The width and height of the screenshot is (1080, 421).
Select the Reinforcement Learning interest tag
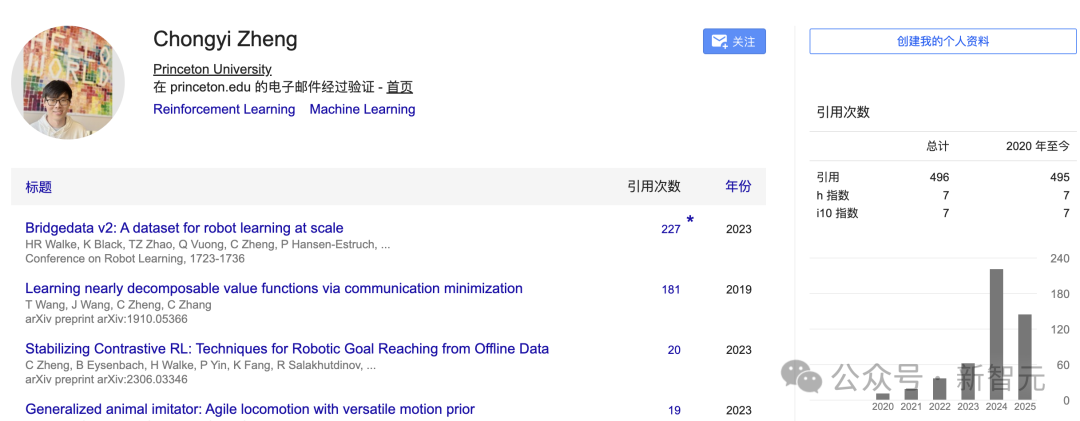point(224,109)
